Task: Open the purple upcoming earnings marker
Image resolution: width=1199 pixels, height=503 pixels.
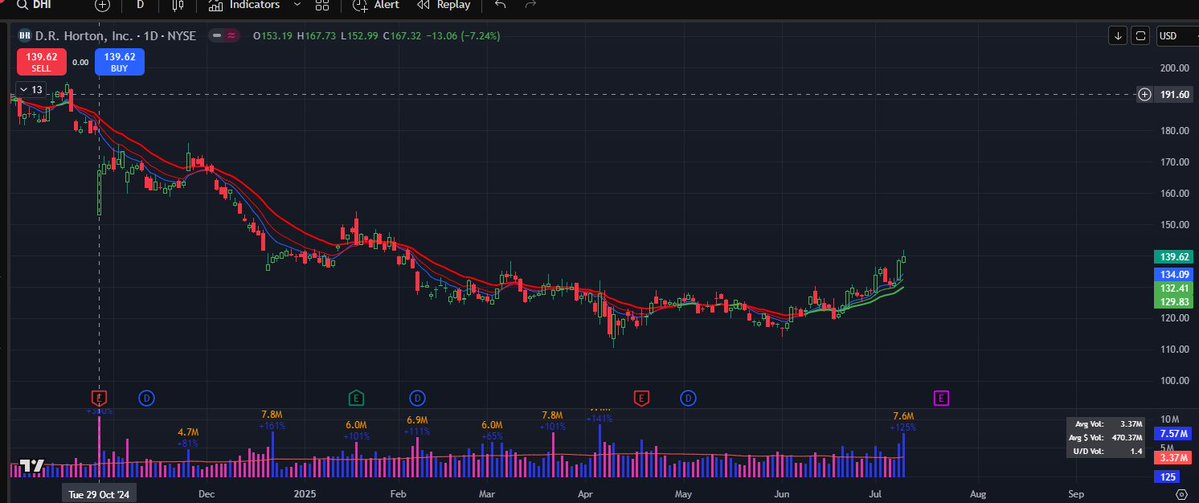Action: 941,398
